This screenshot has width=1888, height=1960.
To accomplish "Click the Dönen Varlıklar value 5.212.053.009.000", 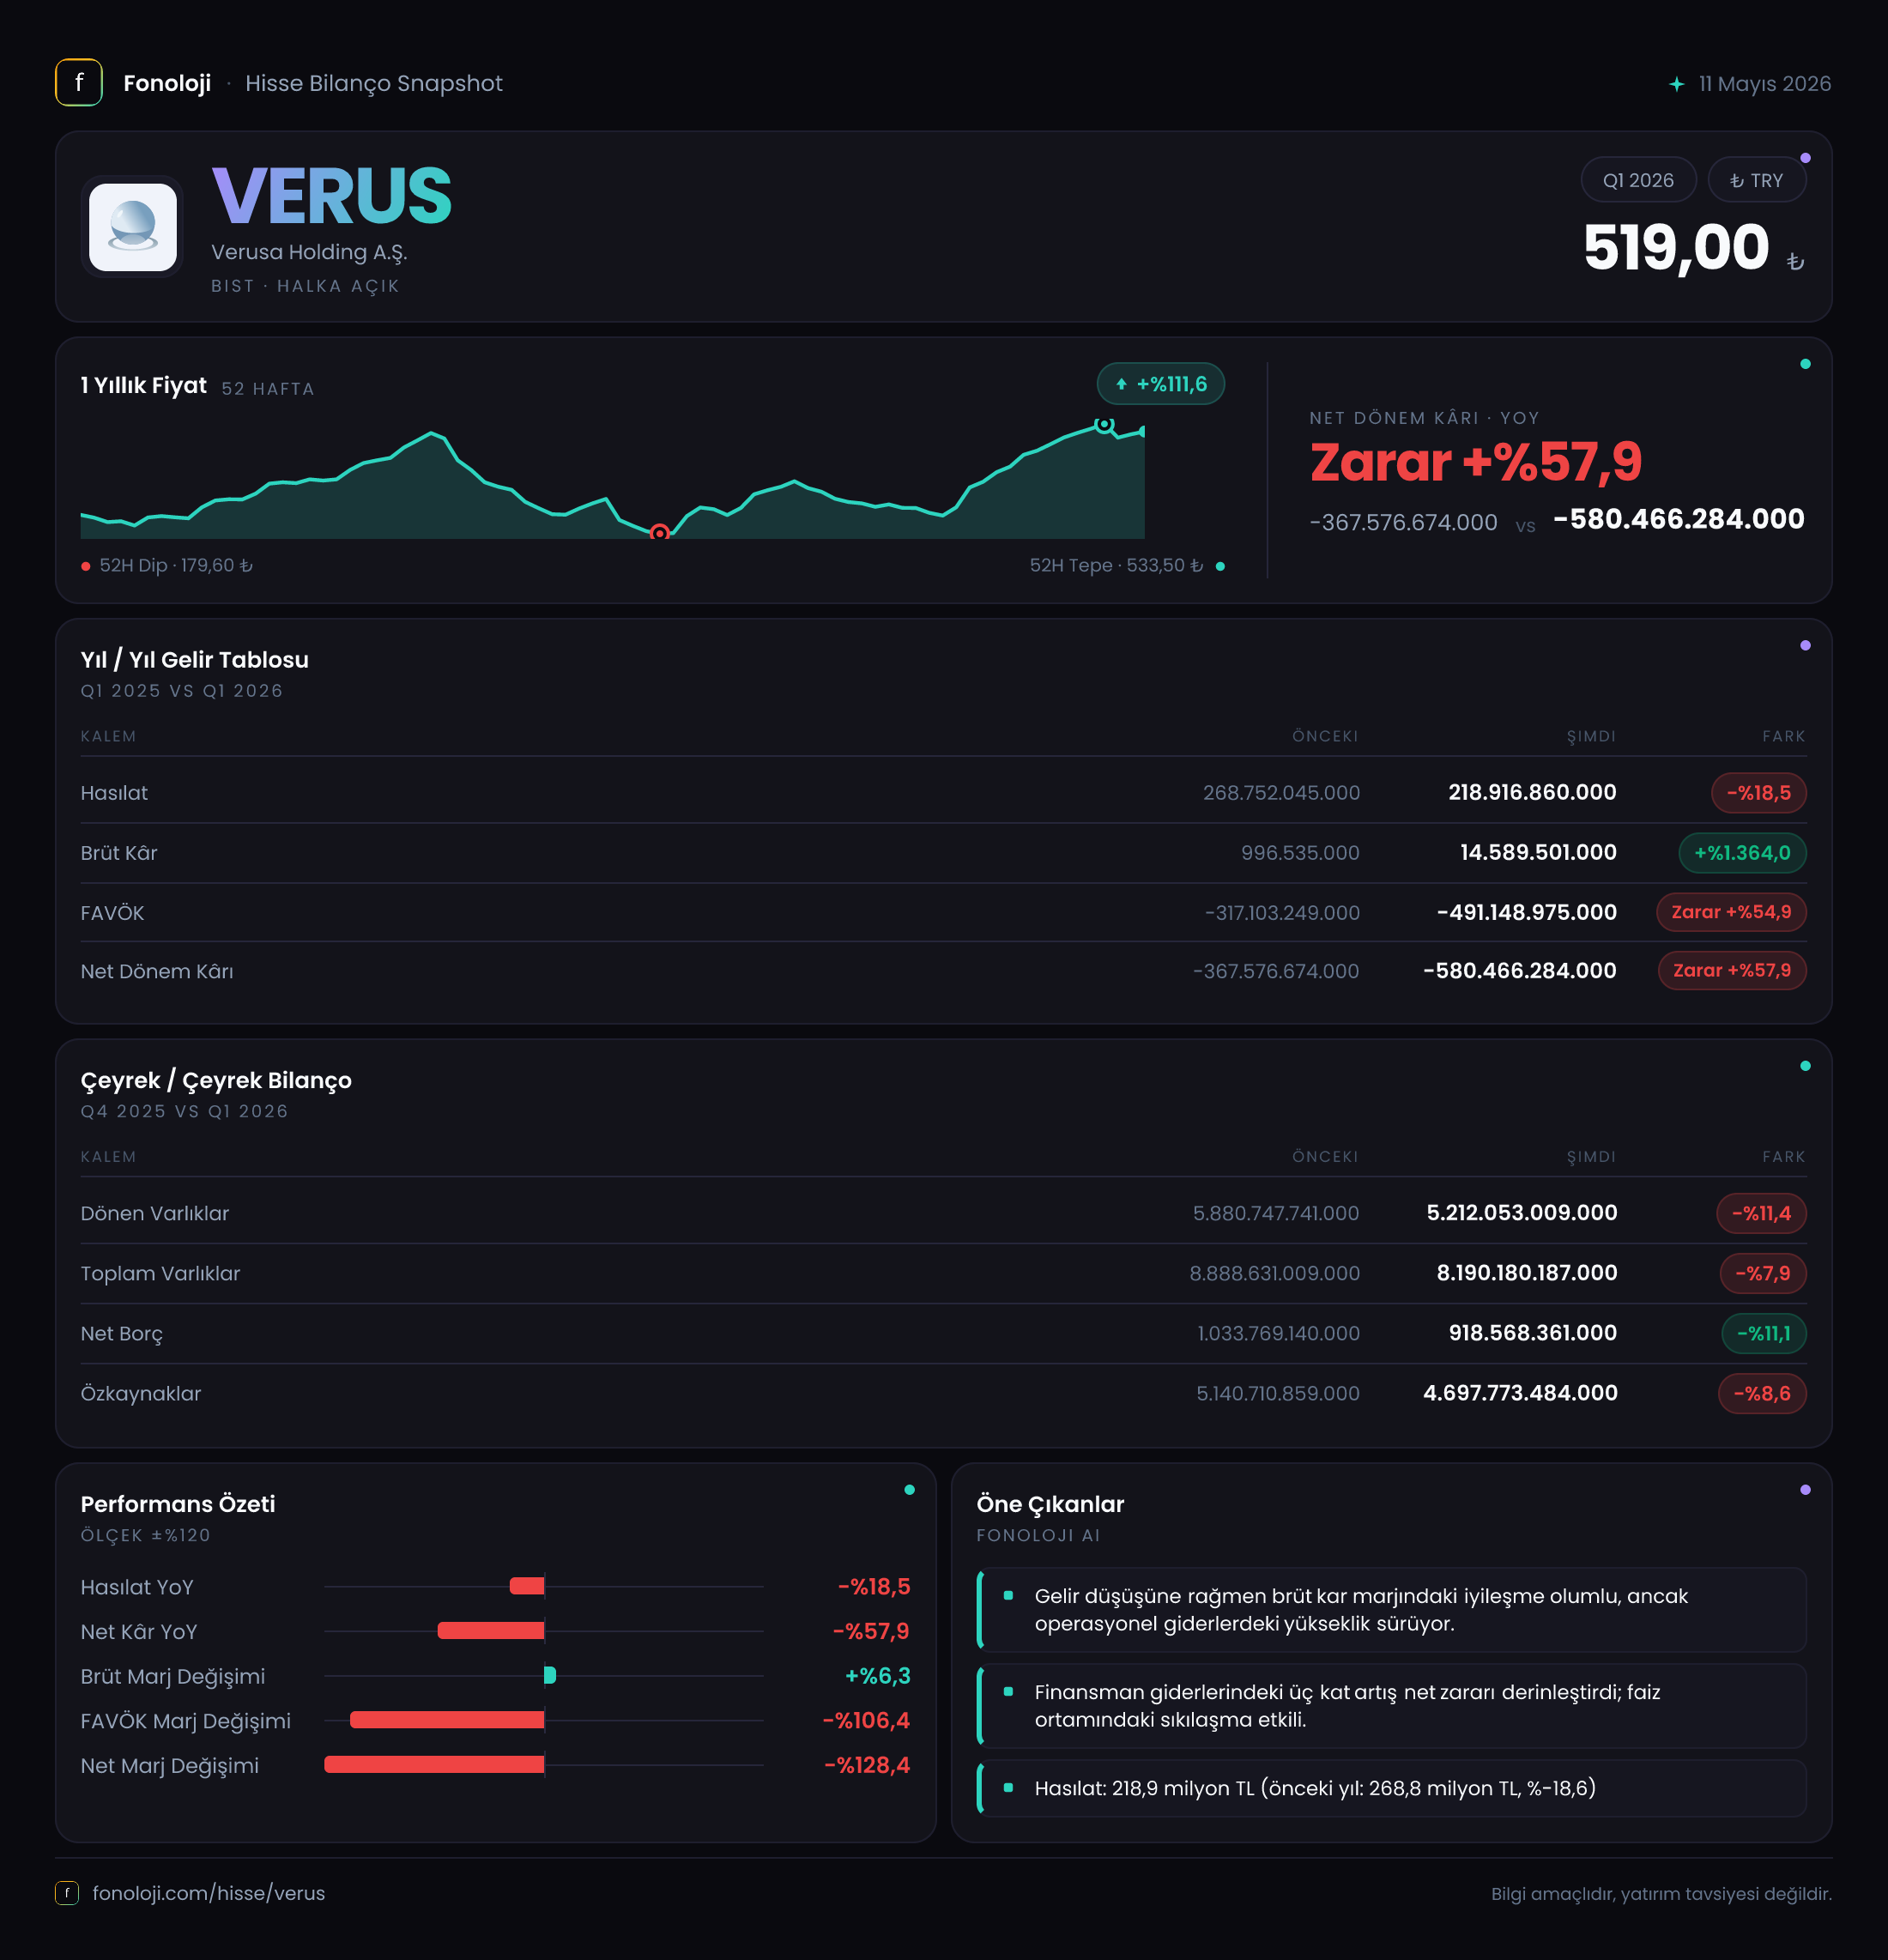I will pos(1522,1213).
